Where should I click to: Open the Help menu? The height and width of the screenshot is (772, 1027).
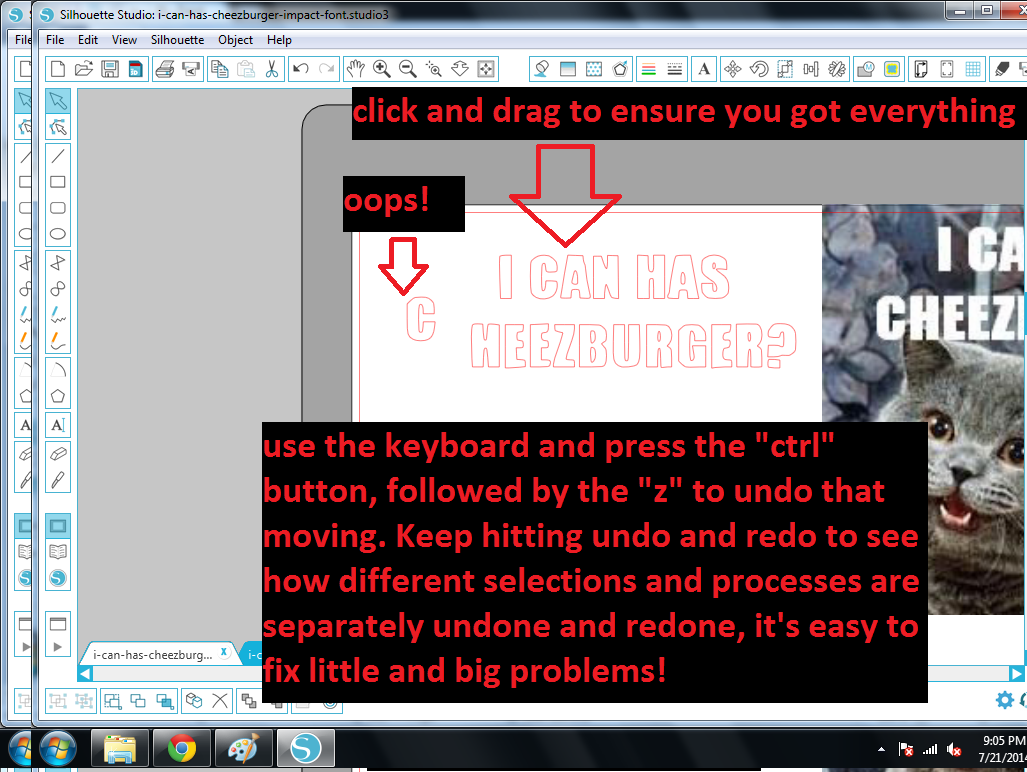point(279,40)
